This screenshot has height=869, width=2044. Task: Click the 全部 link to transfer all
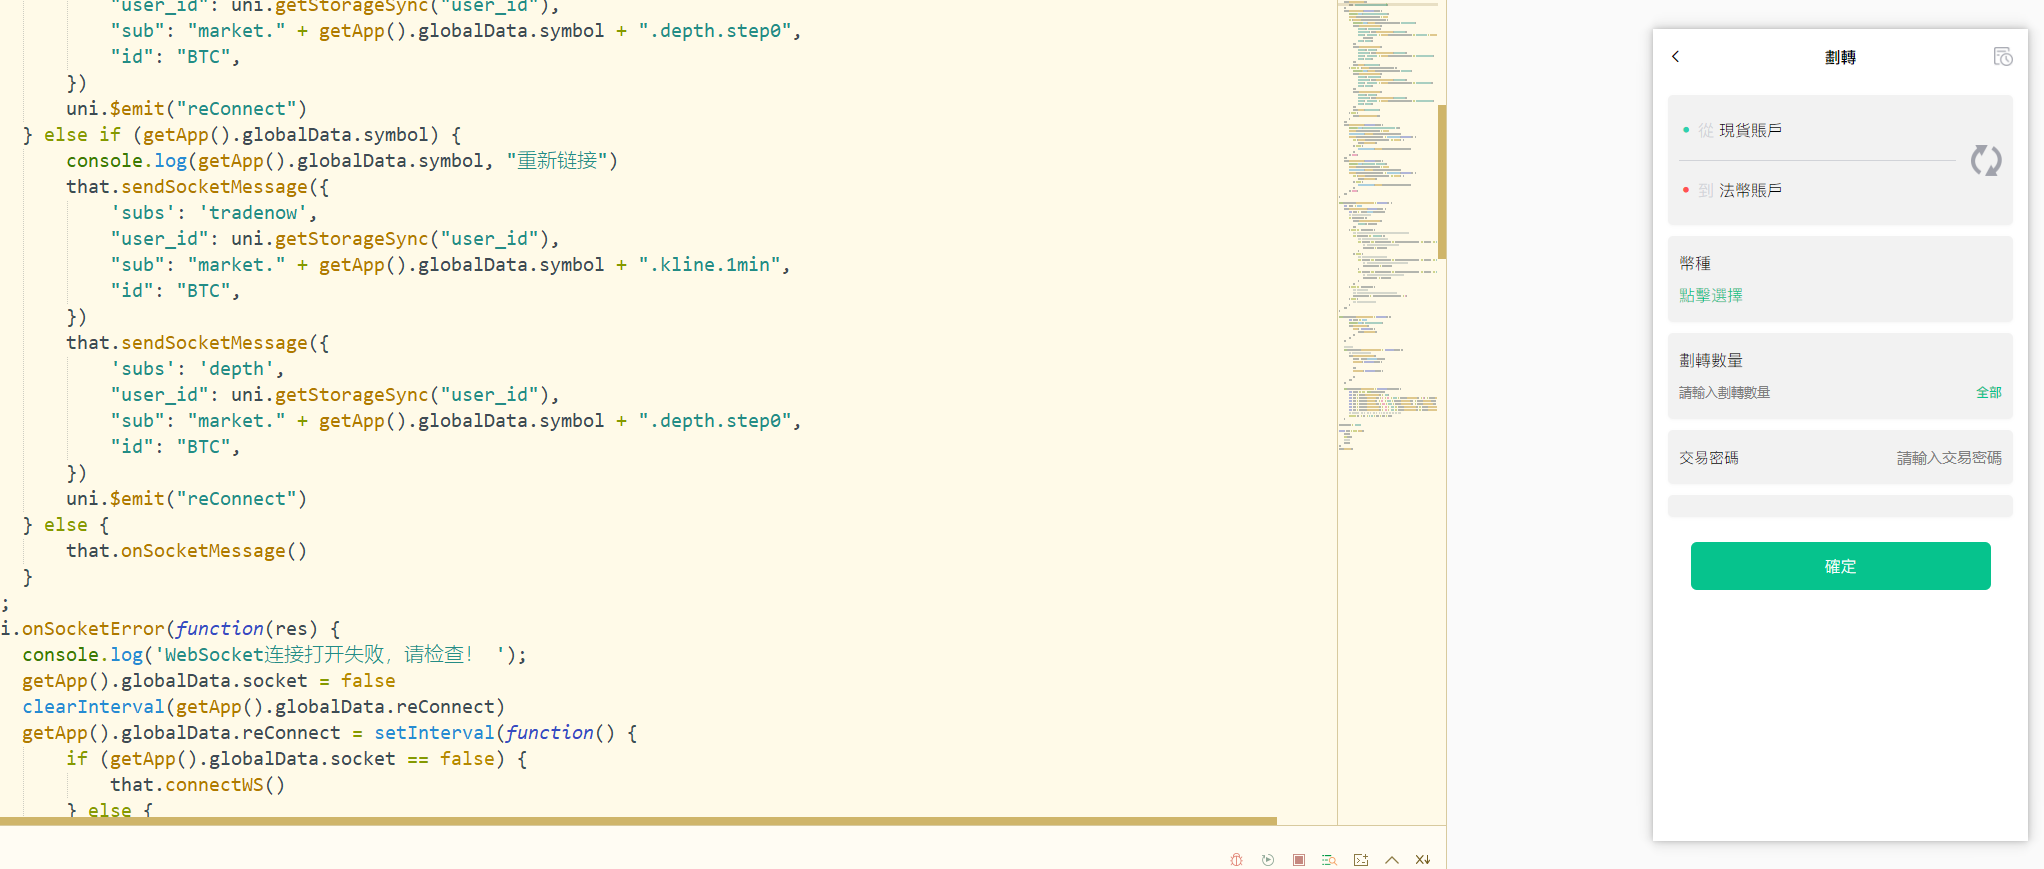[x=1988, y=393]
